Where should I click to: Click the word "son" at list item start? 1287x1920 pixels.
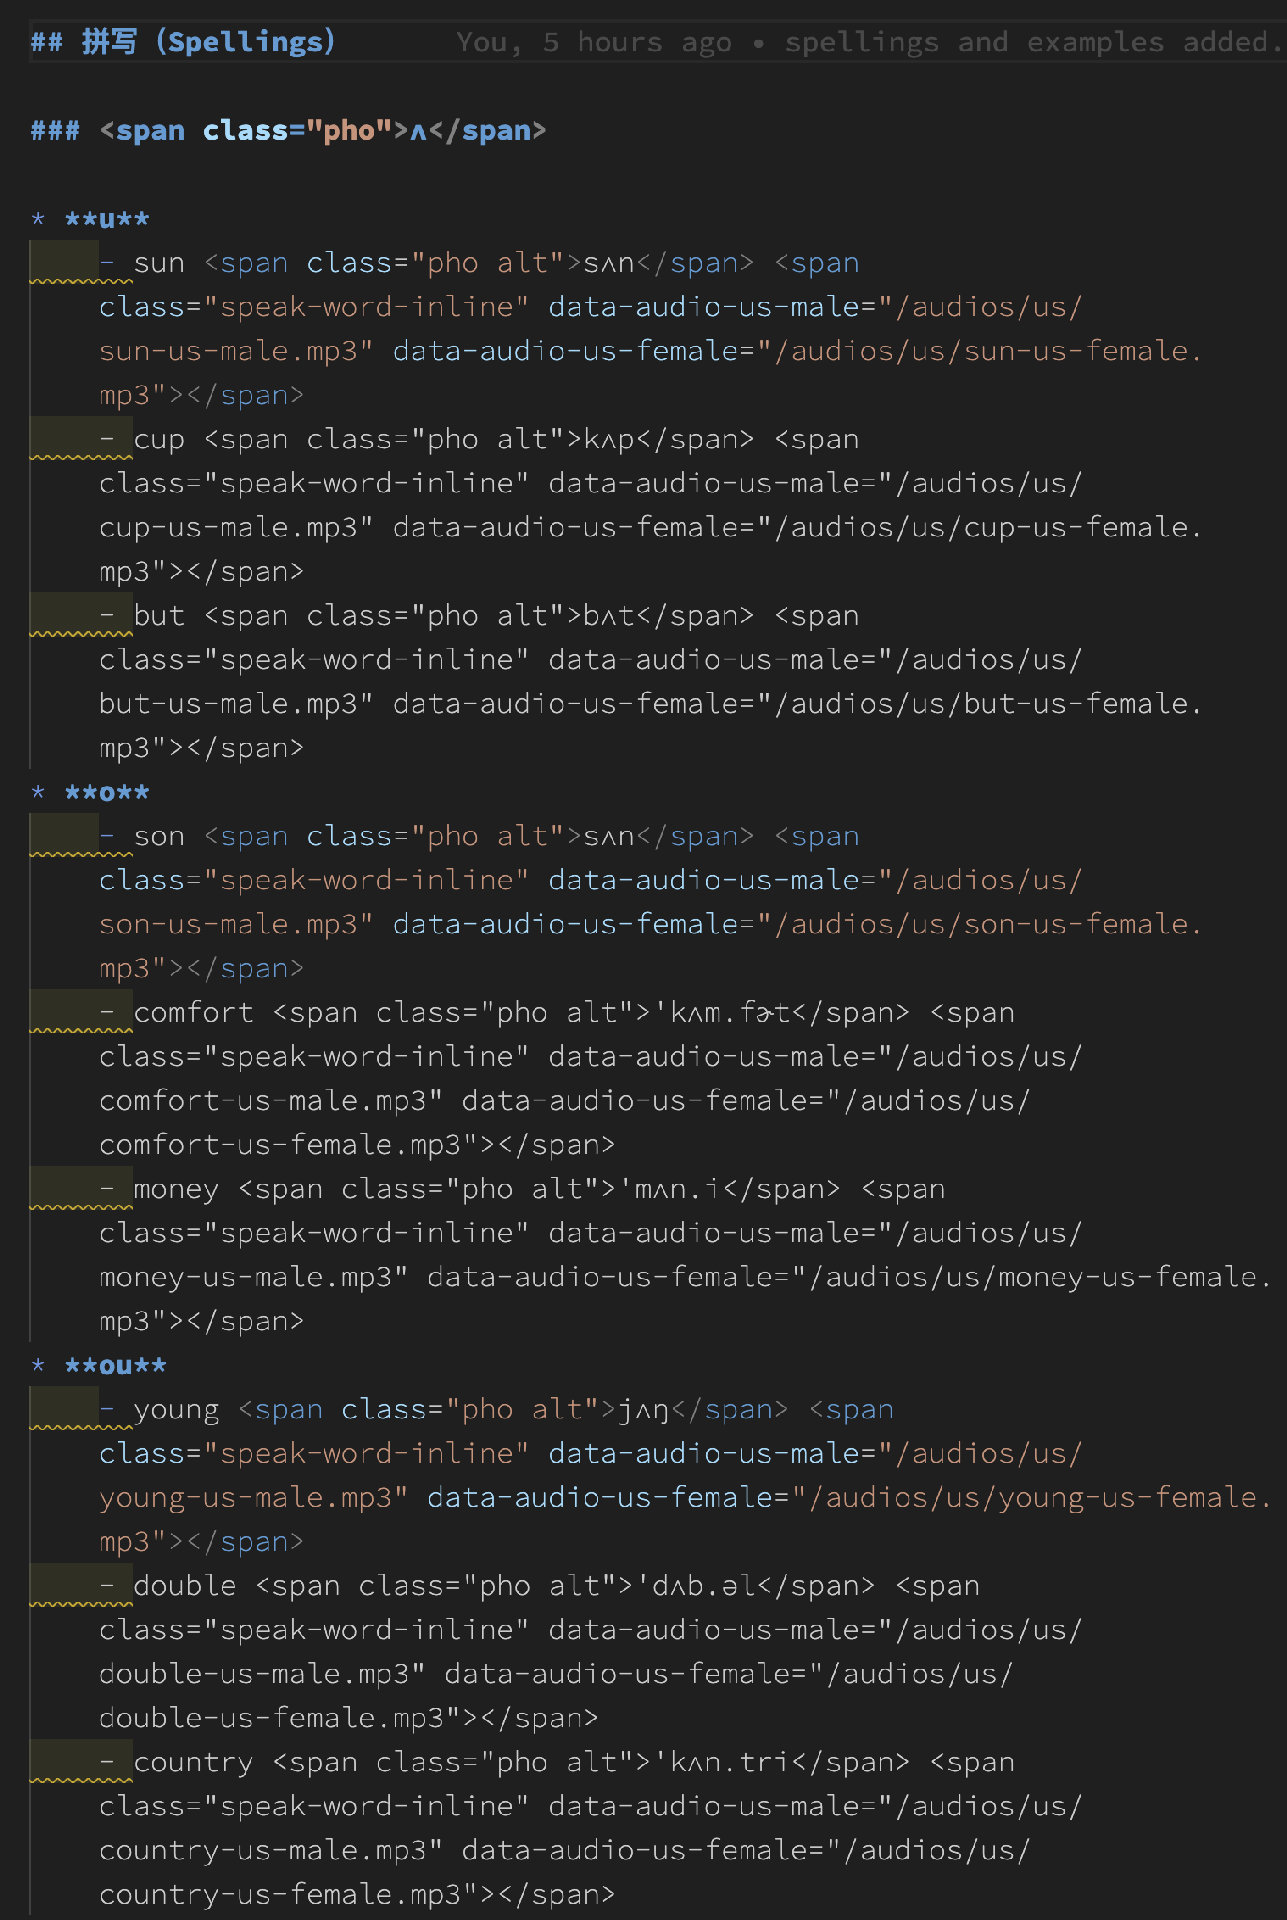click(x=159, y=837)
